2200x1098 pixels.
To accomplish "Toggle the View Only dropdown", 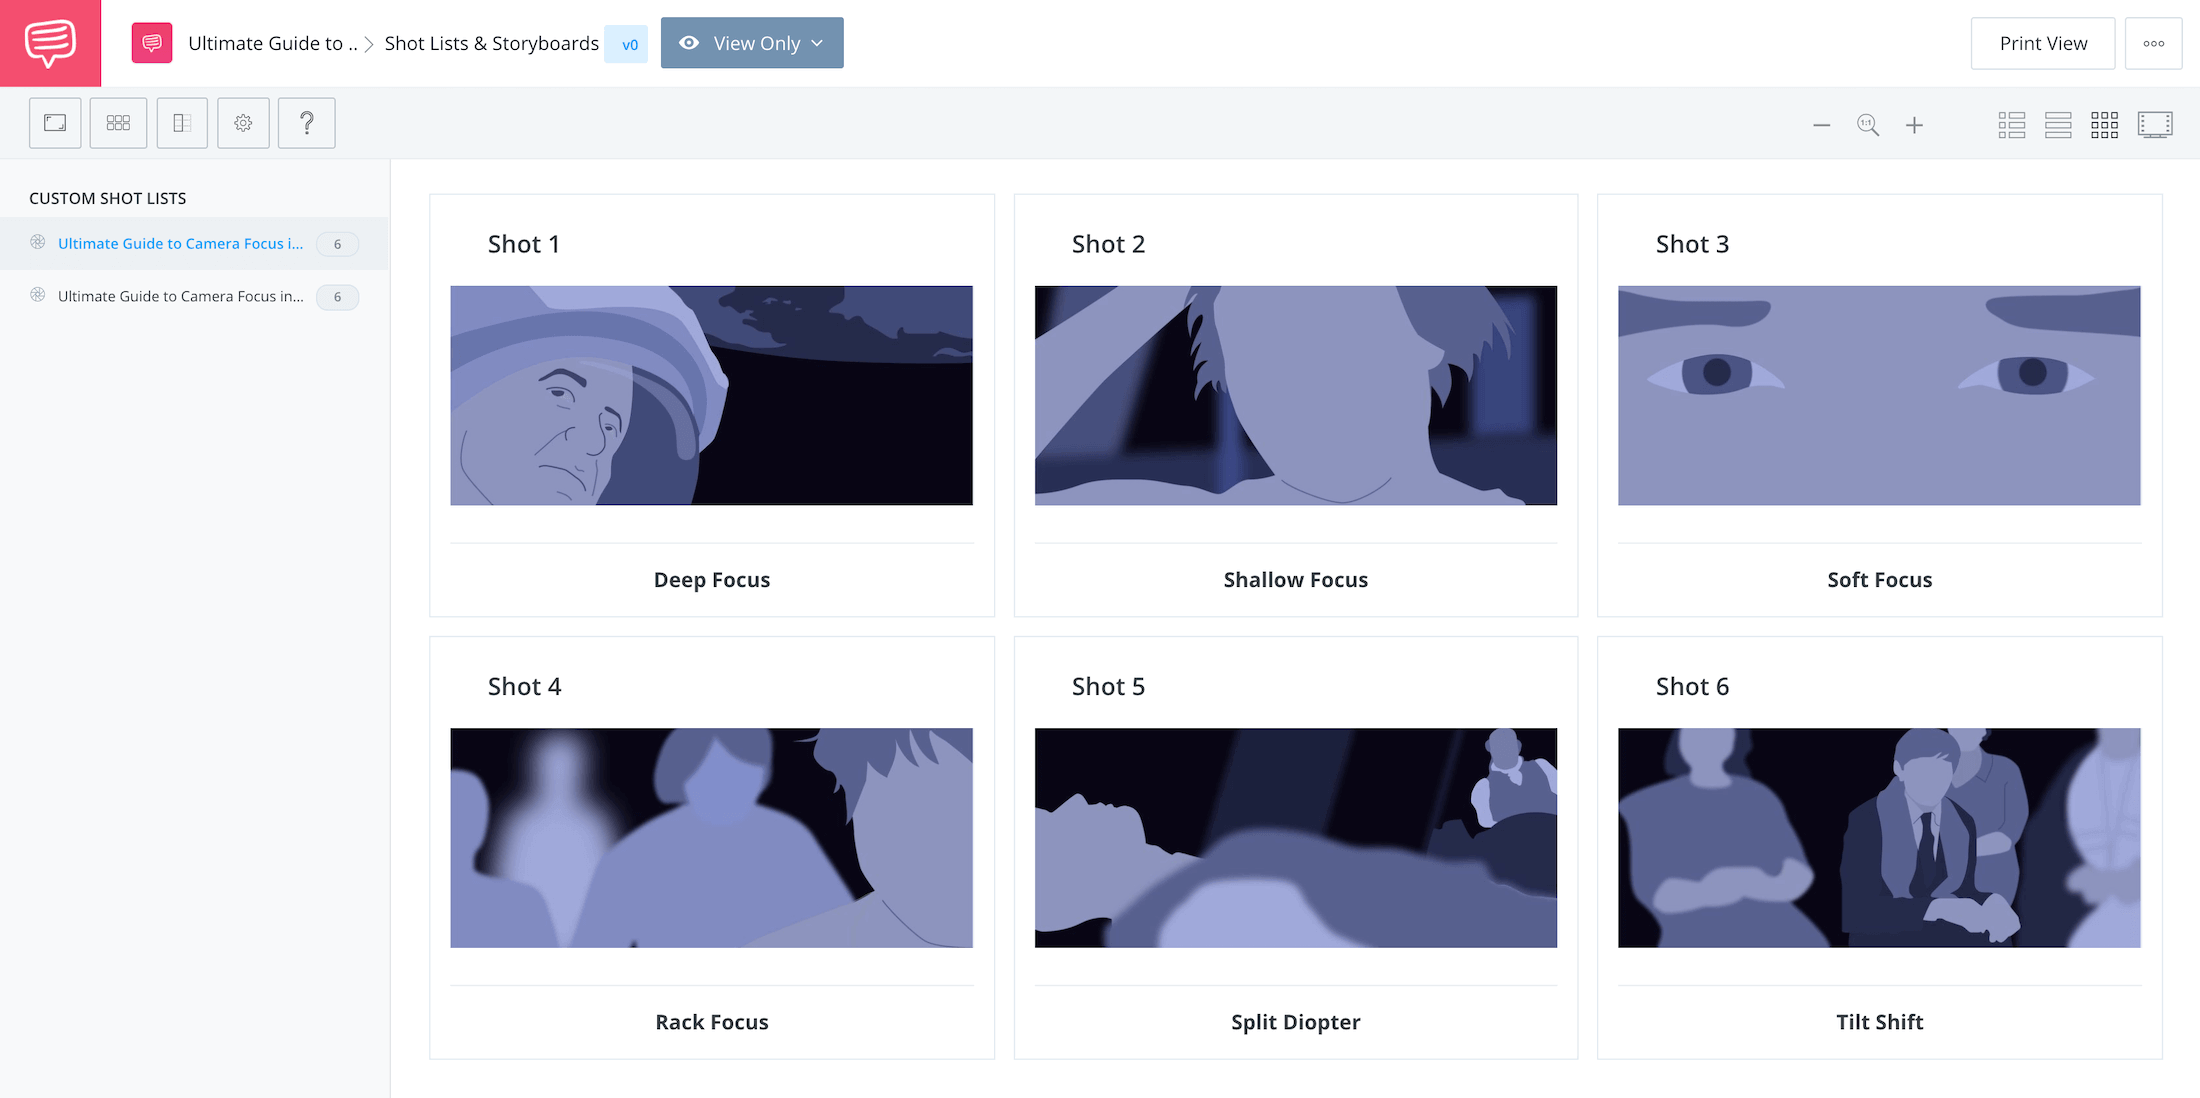I will (x=753, y=42).
